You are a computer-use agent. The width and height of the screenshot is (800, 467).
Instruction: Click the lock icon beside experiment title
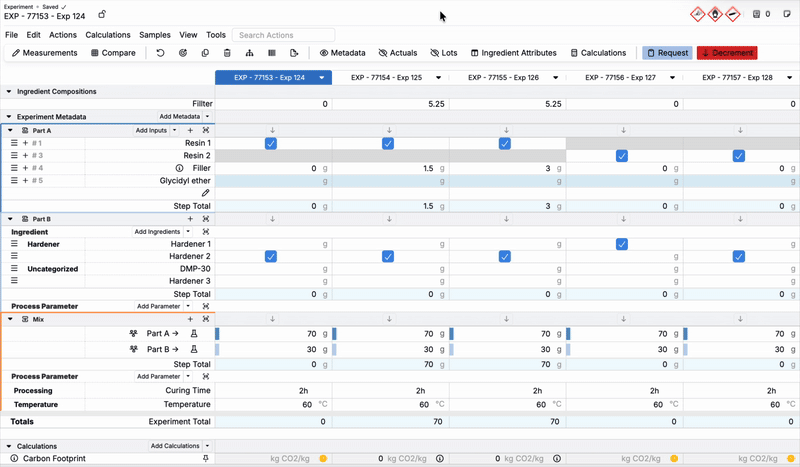[102, 15]
